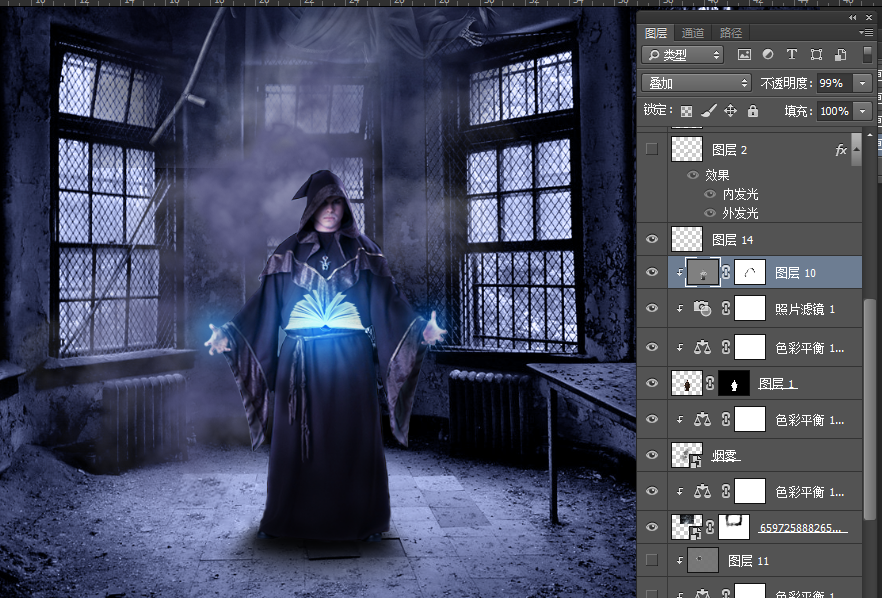
Task: Collapse the panel with double-arrow icon
Action: (x=853, y=17)
